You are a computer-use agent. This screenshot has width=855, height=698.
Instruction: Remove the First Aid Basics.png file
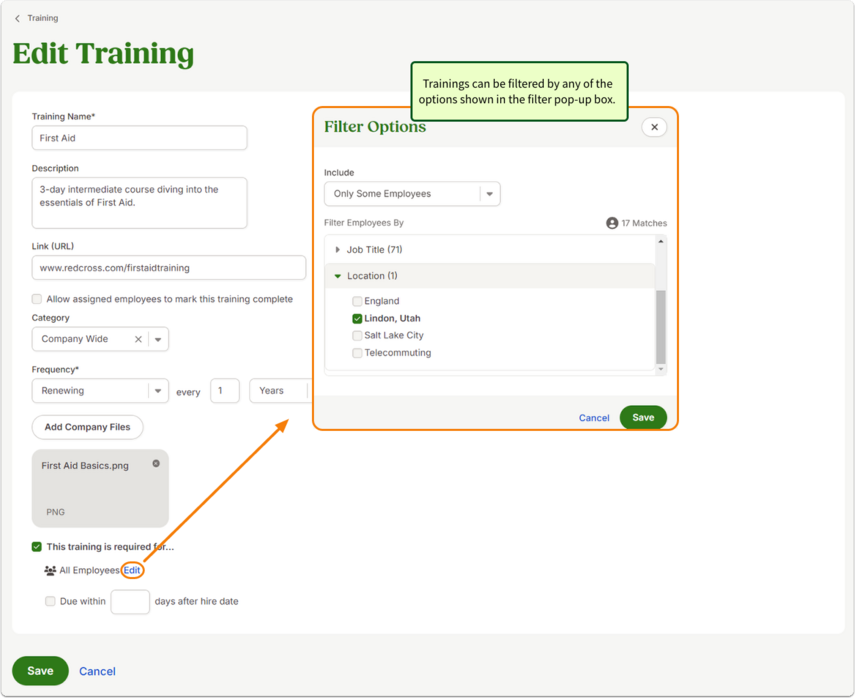[x=156, y=464]
